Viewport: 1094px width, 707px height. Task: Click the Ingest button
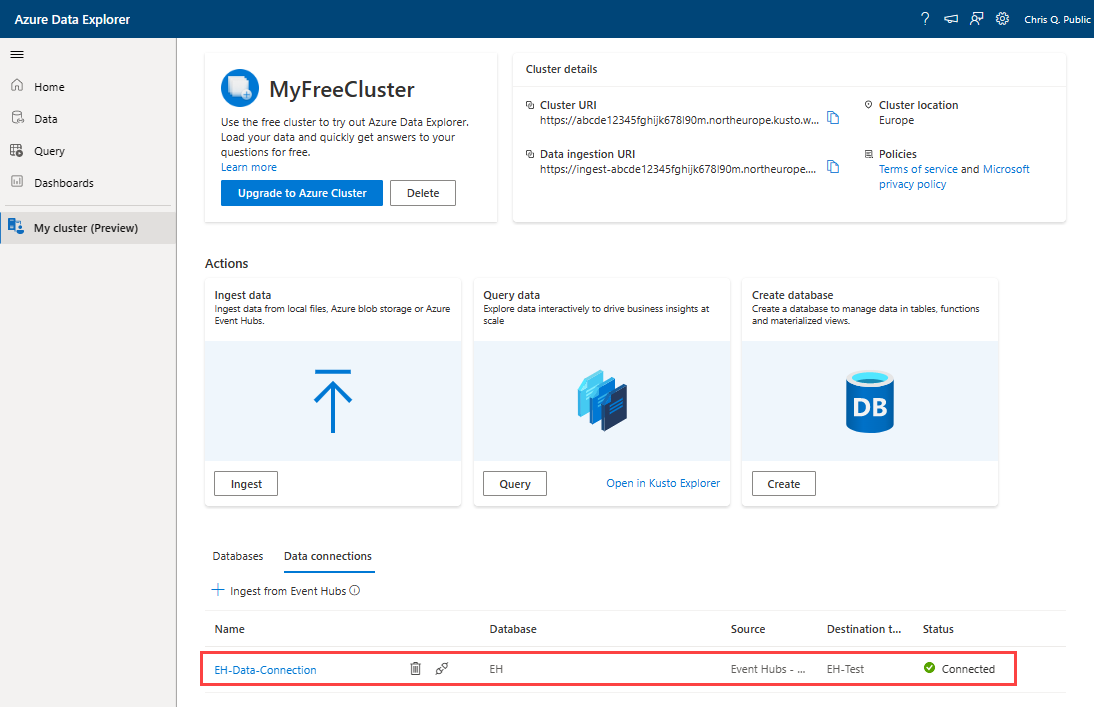click(x=246, y=484)
